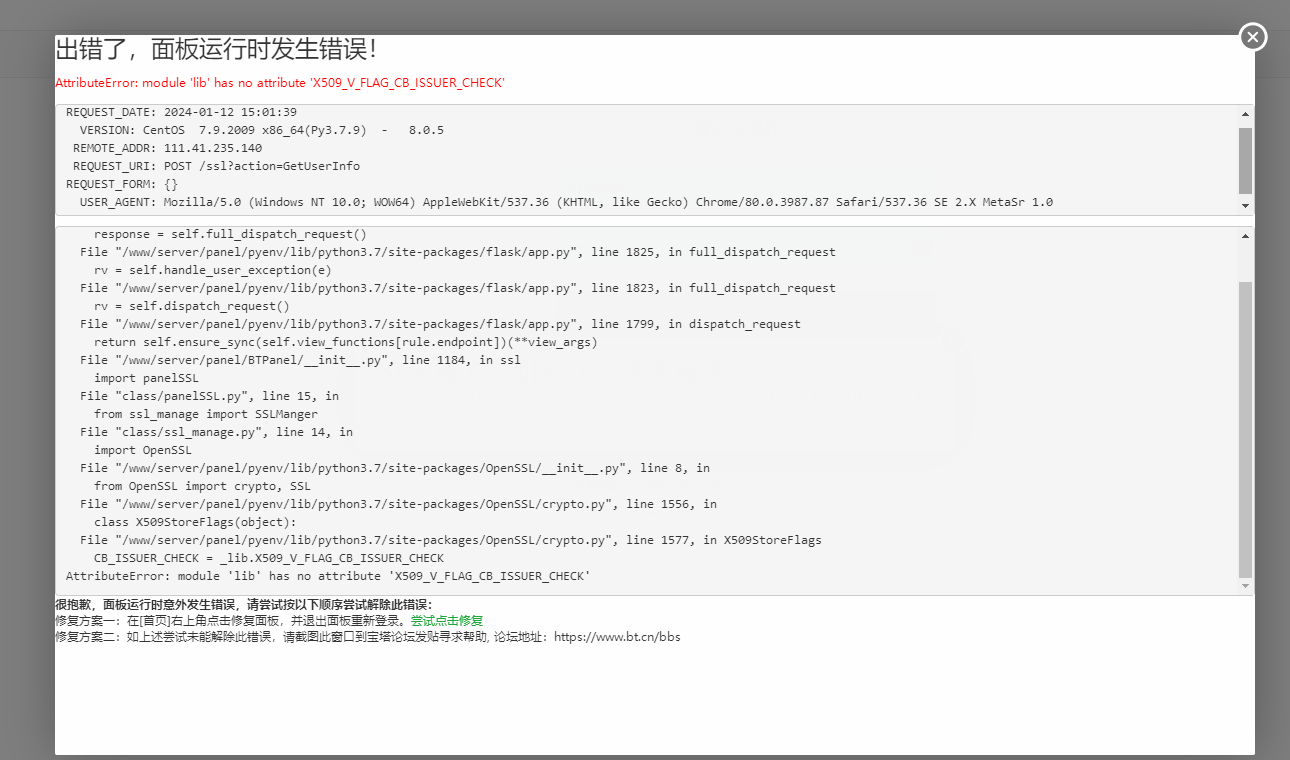Click the flask/app.py line 1823 traceback row
Screen dimensions: 1290x760
(458, 288)
